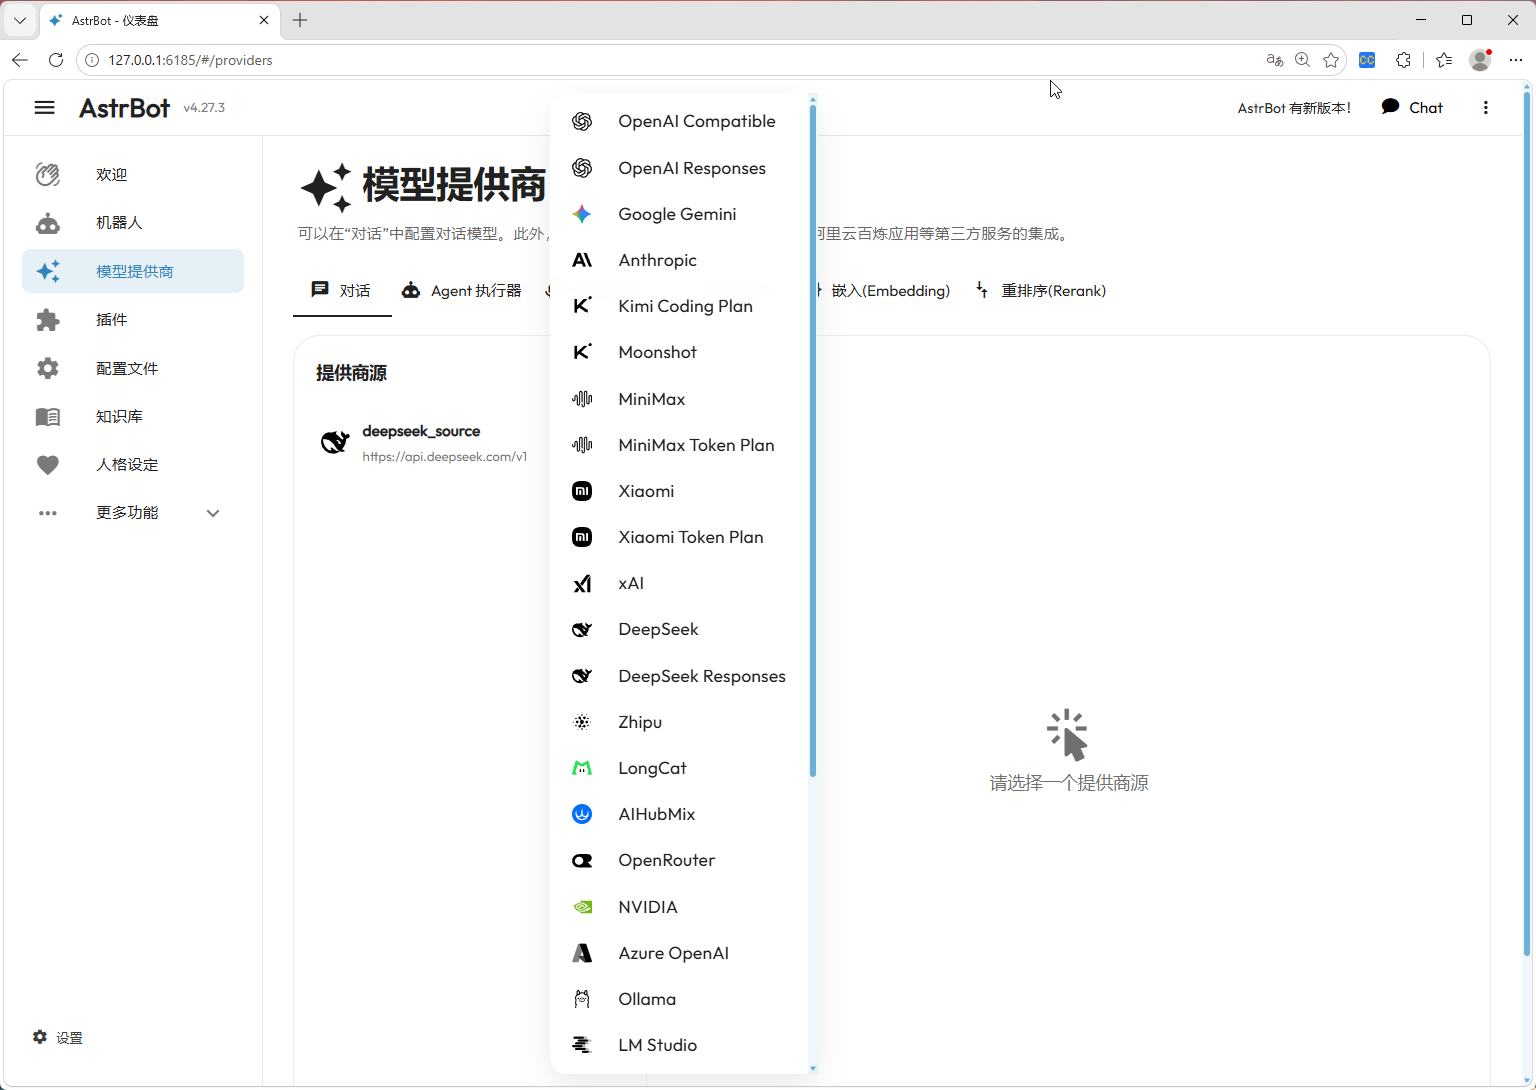Screen dimensions: 1536x1090
Task: Click the zoom magnifier icon in address bar
Action: (1302, 60)
